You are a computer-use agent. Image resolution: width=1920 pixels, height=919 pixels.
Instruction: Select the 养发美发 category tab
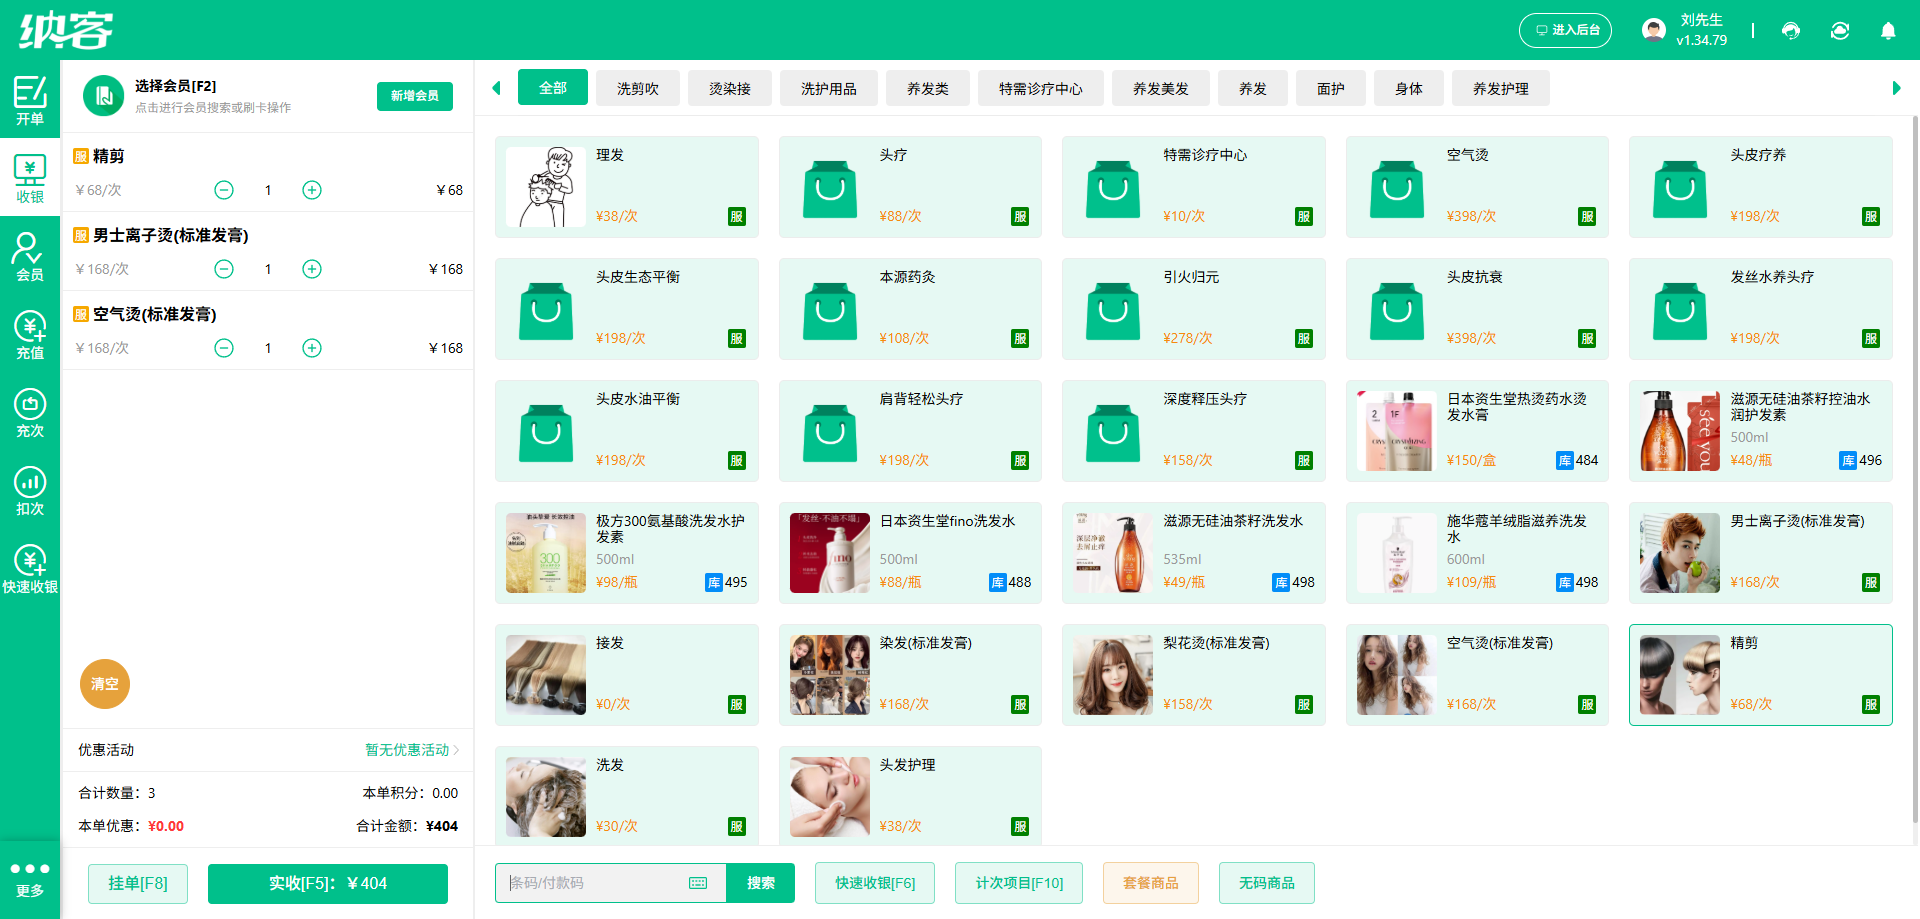(1161, 88)
